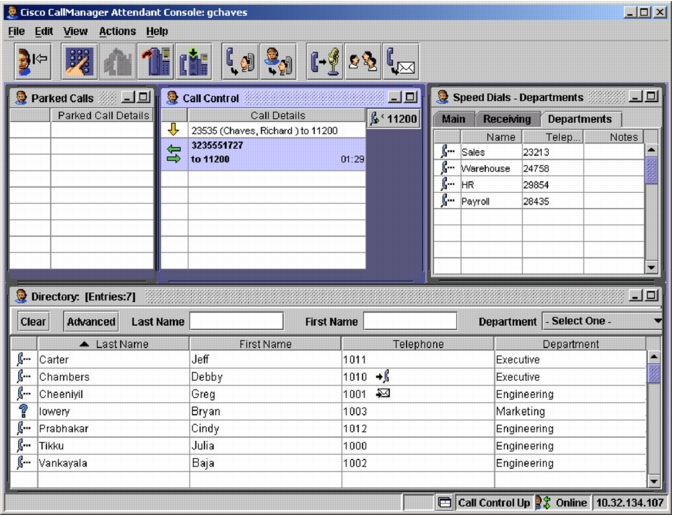Image resolution: width=675 pixels, height=517 pixels.
Task: Click the Clear button in Directory
Action: click(x=33, y=322)
